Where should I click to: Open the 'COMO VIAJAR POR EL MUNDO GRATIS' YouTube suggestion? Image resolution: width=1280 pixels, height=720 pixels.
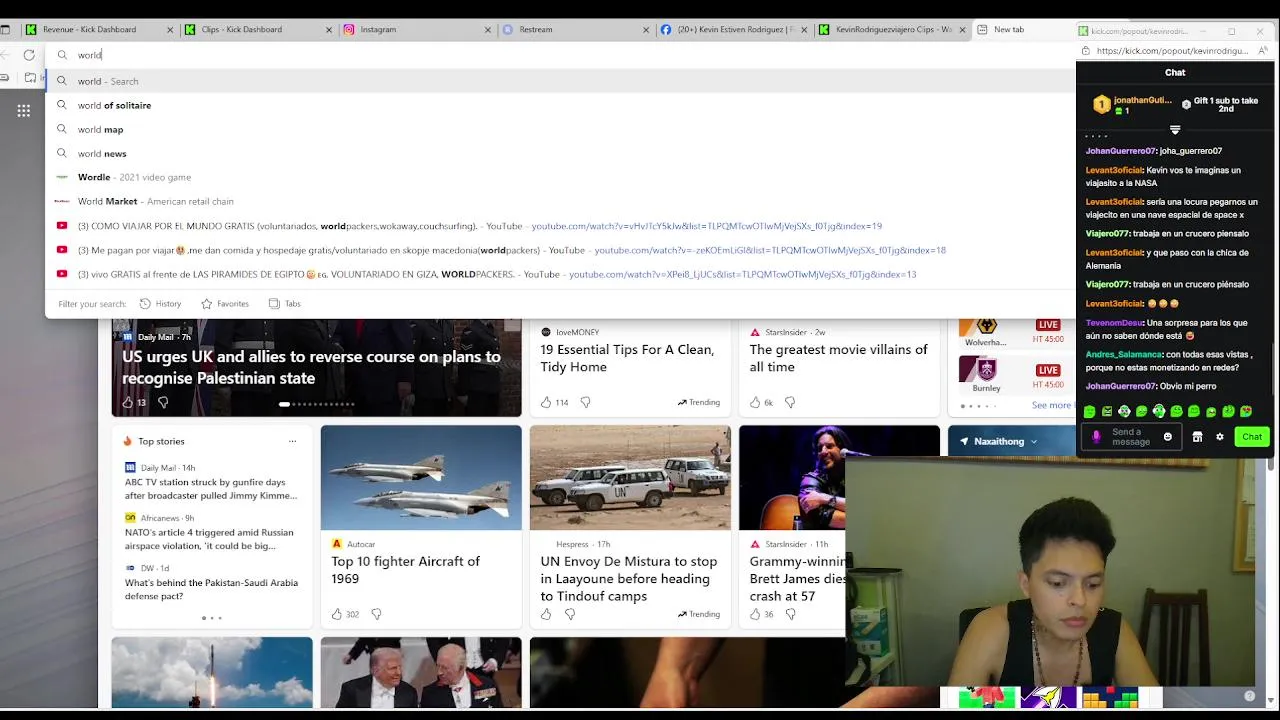tap(560, 226)
